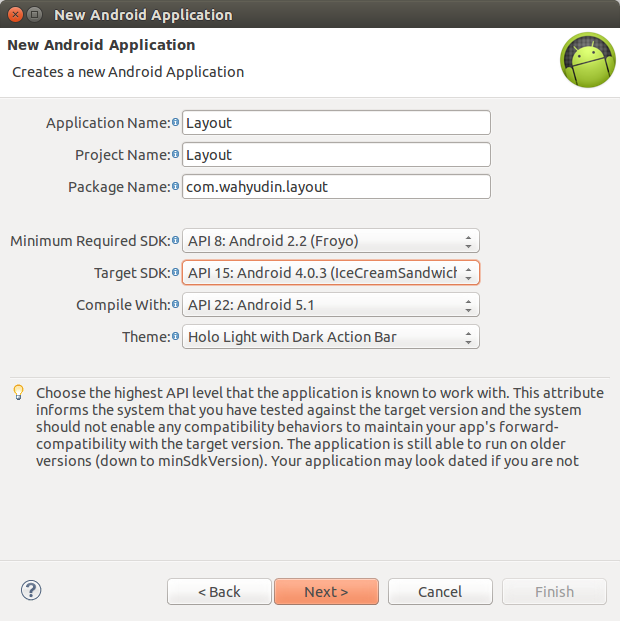Click the window maximize button in title bar
The width and height of the screenshot is (620, 621).
35,15
